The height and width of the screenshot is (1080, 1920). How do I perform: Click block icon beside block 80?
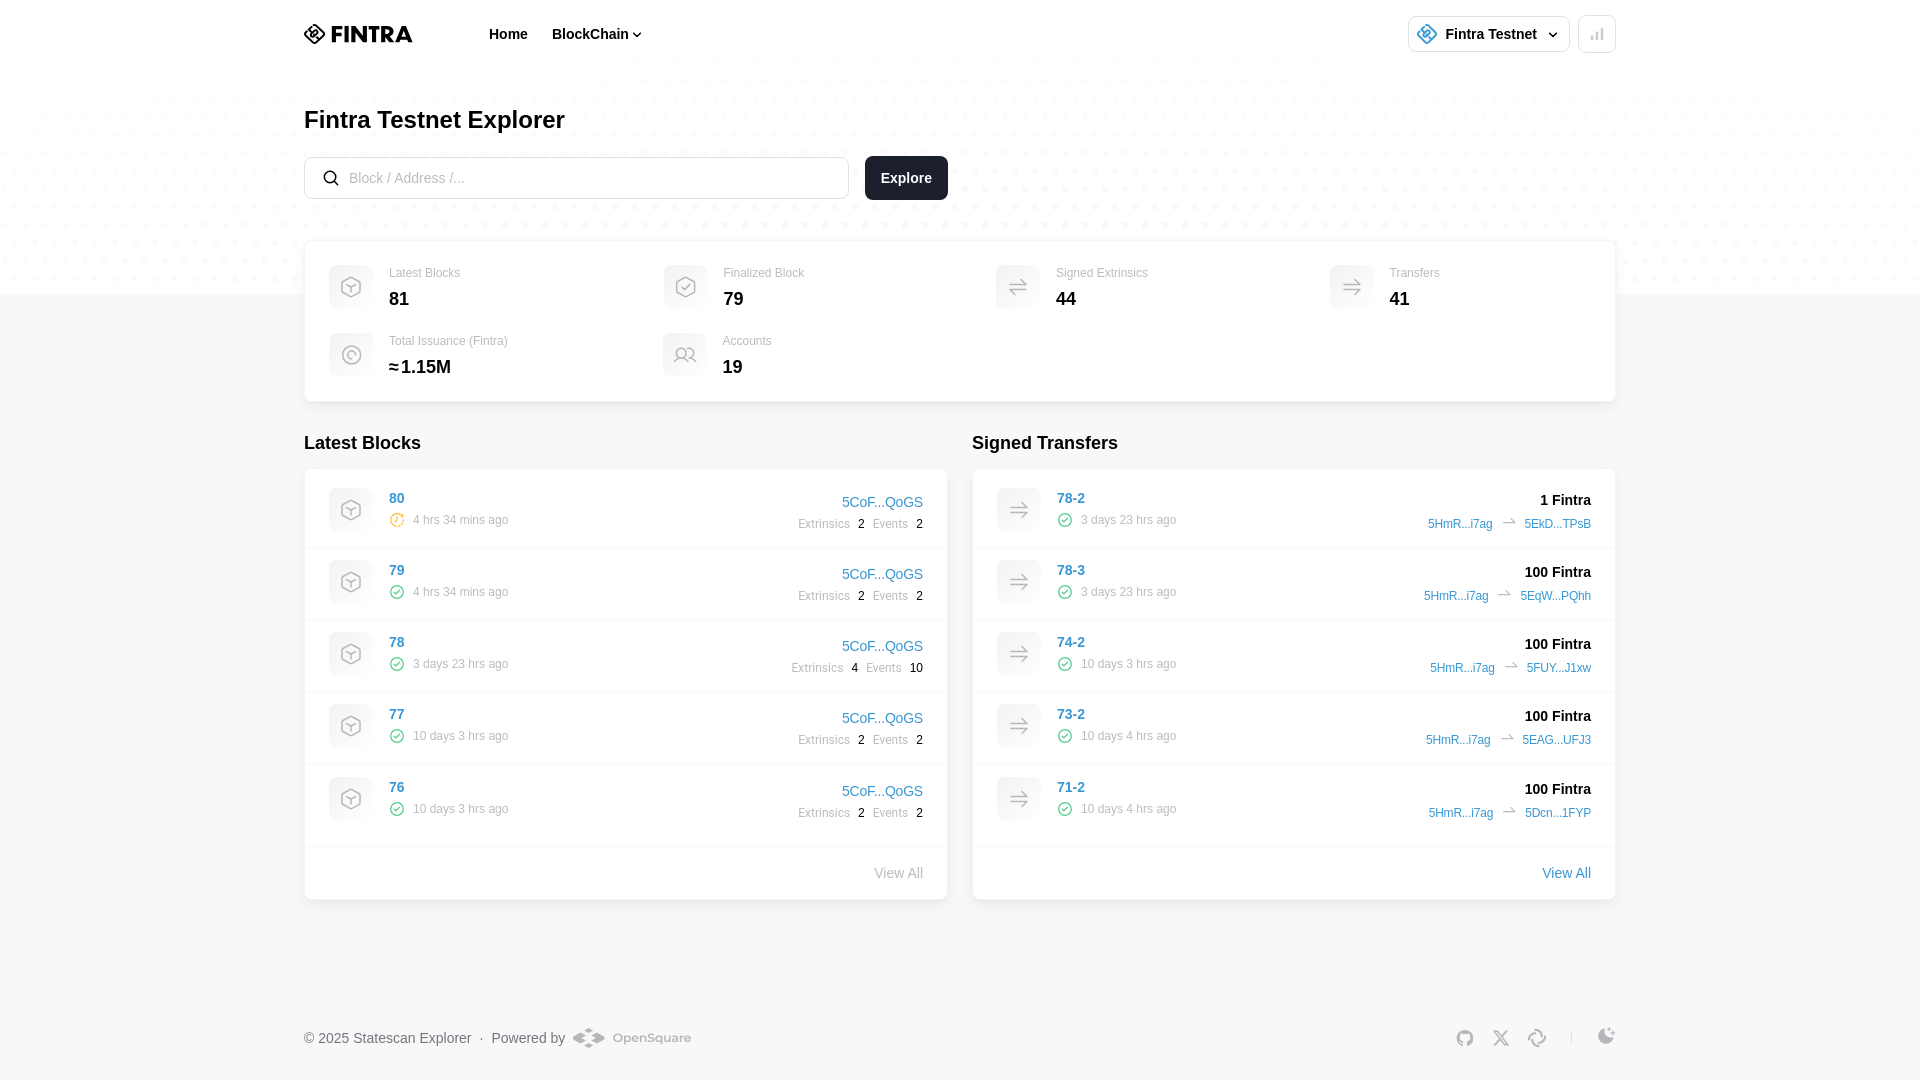point(351,510)
